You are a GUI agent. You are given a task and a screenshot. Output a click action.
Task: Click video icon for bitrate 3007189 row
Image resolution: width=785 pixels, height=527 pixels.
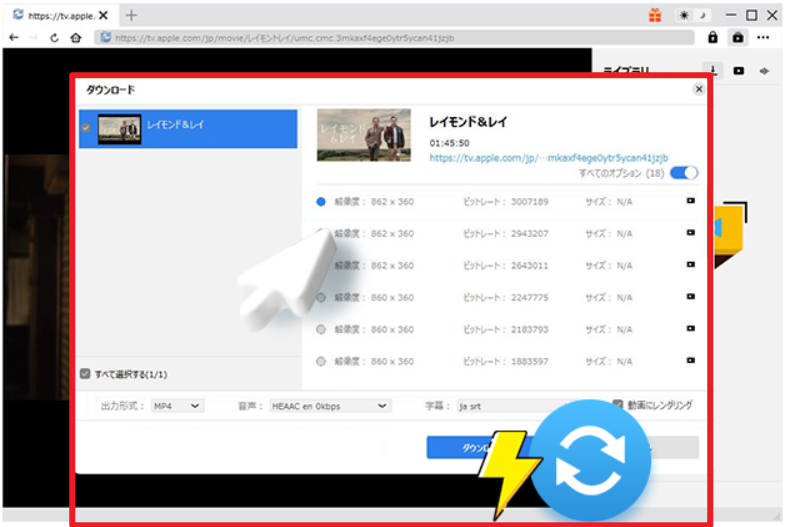(x=690, y=201)
